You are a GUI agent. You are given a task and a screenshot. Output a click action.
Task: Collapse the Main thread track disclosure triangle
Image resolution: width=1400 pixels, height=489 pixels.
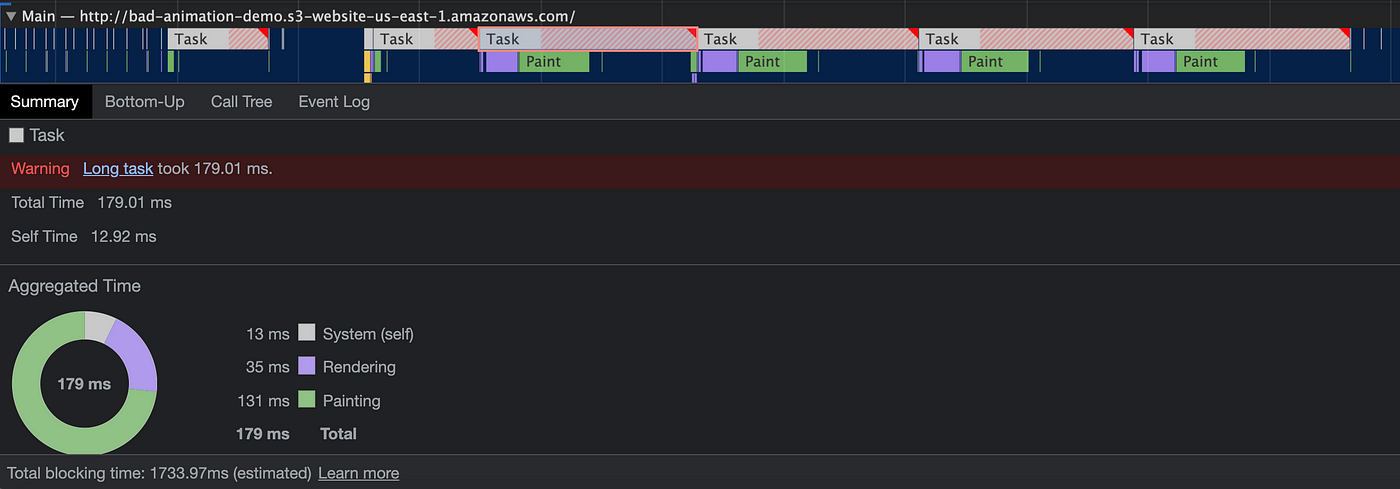(x=11, y=16)
